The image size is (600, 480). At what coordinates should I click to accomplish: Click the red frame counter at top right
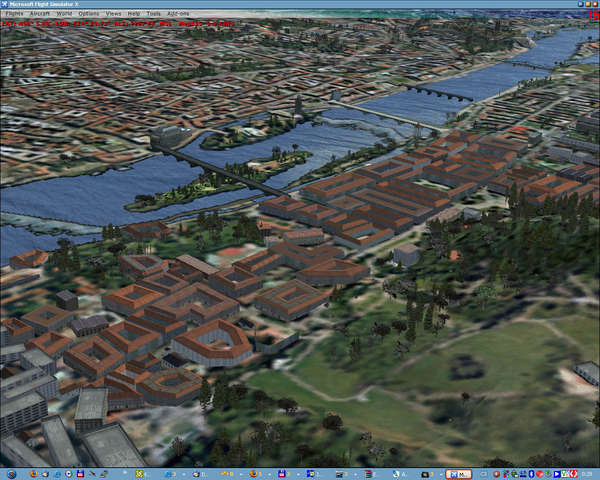(594, 15)
